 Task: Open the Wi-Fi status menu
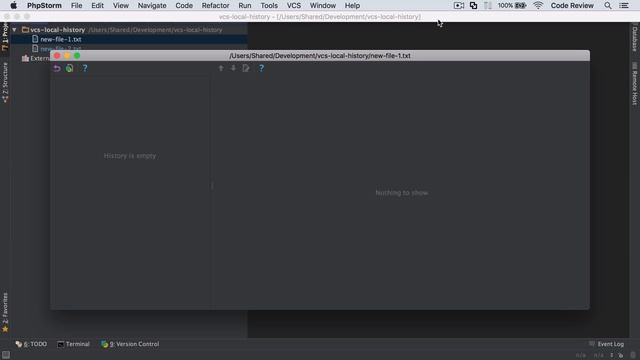[538, 6]
